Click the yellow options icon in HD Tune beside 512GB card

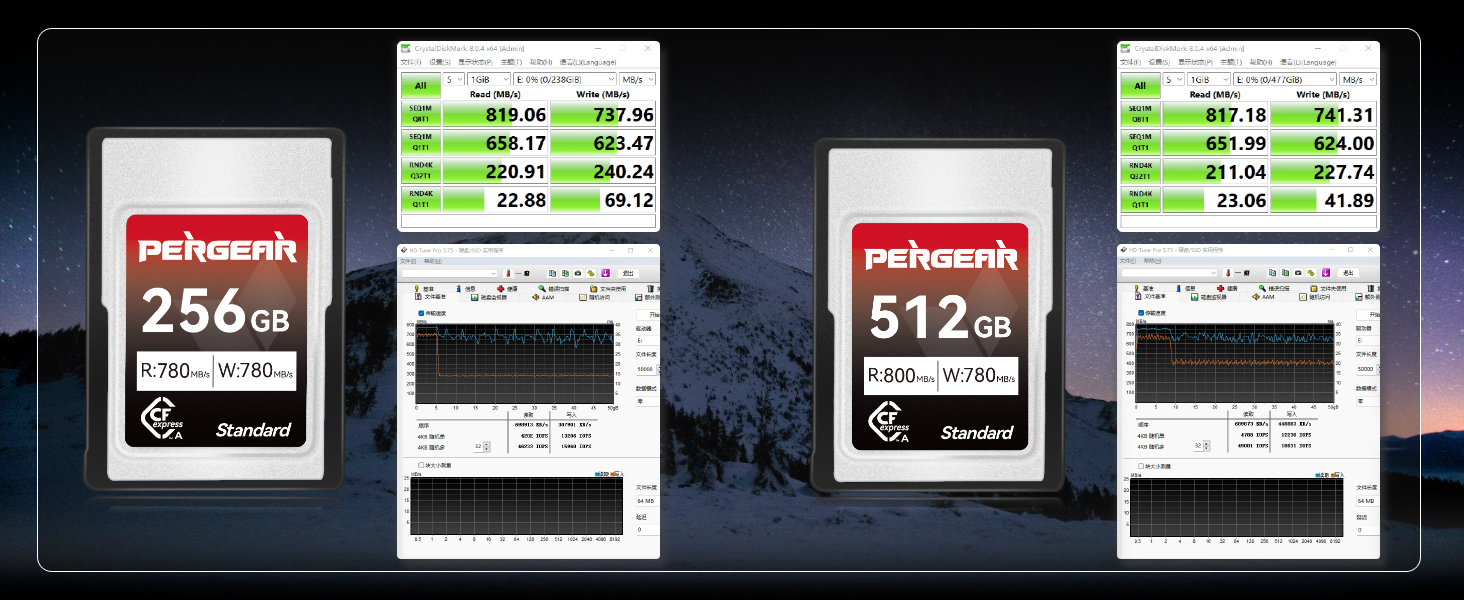(x=1311, y=273)
